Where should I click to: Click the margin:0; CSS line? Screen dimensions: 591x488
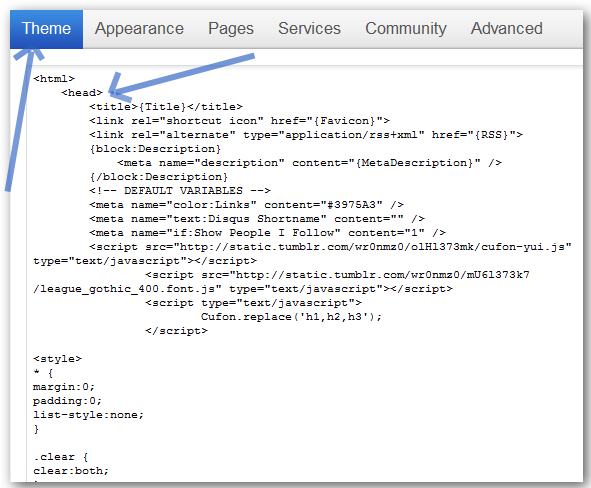click(x=64, y=387)
